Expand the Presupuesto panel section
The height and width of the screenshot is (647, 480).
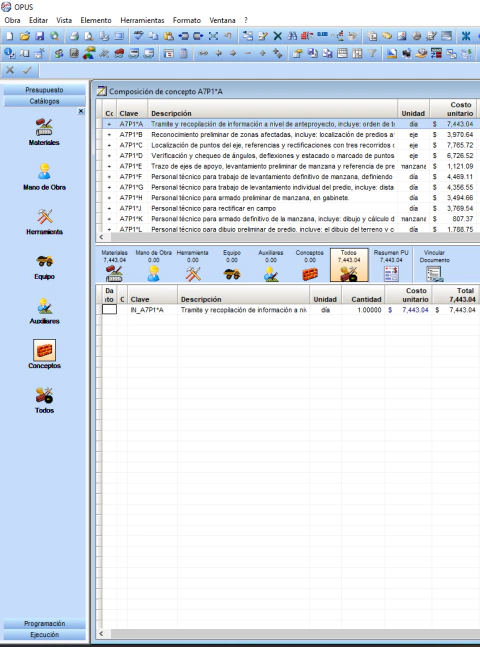(44, 90)
